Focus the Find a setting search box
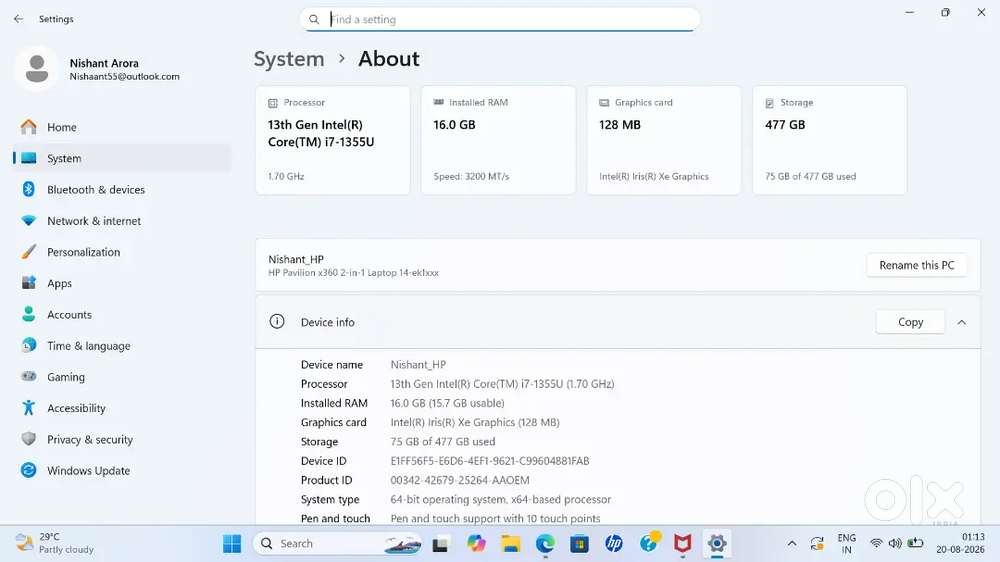The height and width of the screenshot is (562, 1000). pyautogui.click(x=500, y=19)
